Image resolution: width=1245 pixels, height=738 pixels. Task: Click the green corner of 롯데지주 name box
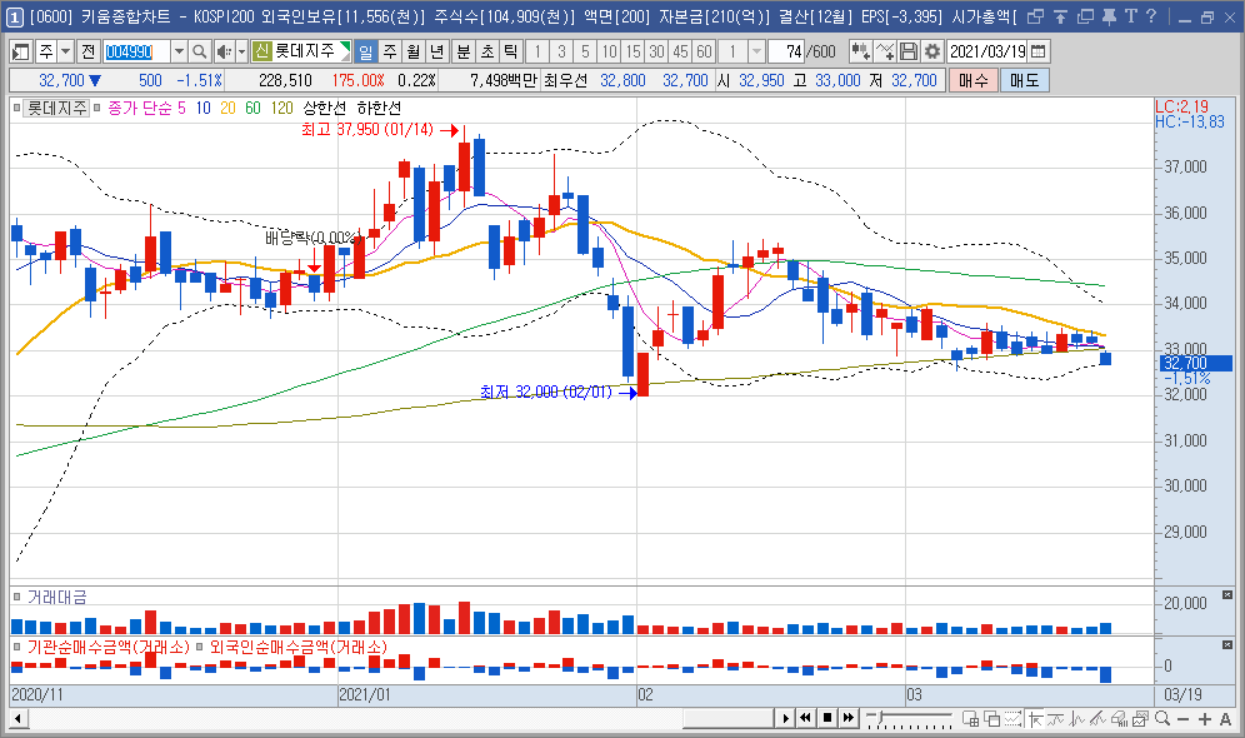pos(346,47)
